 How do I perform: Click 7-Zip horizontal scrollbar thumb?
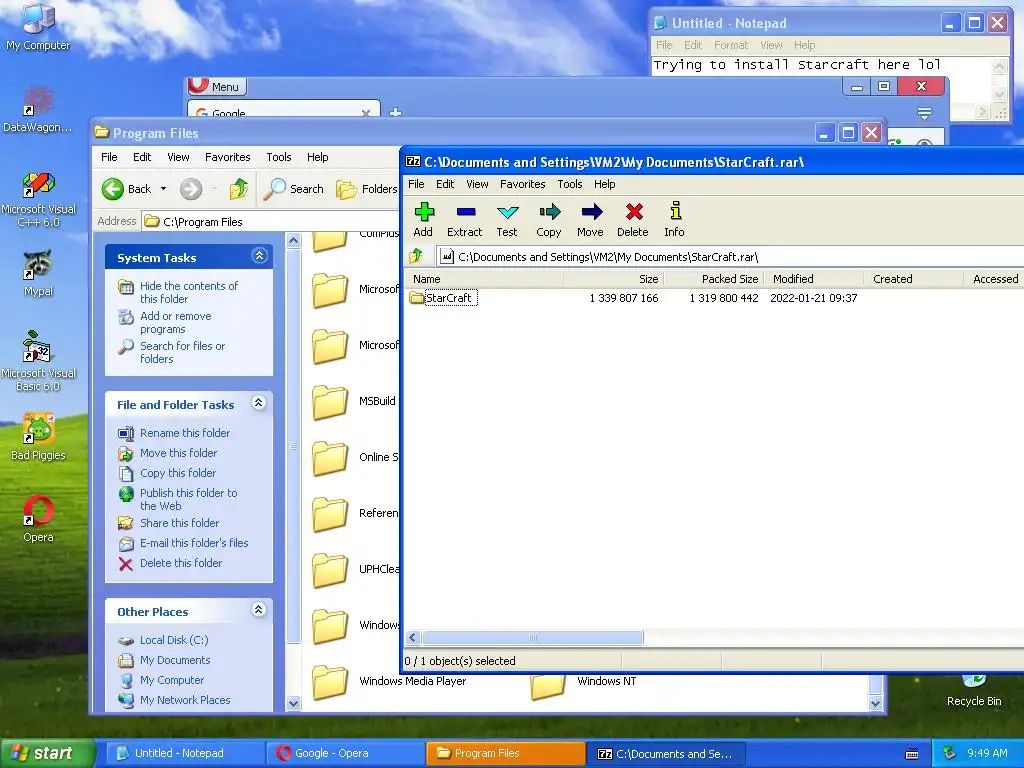click(x=532, y=637)
